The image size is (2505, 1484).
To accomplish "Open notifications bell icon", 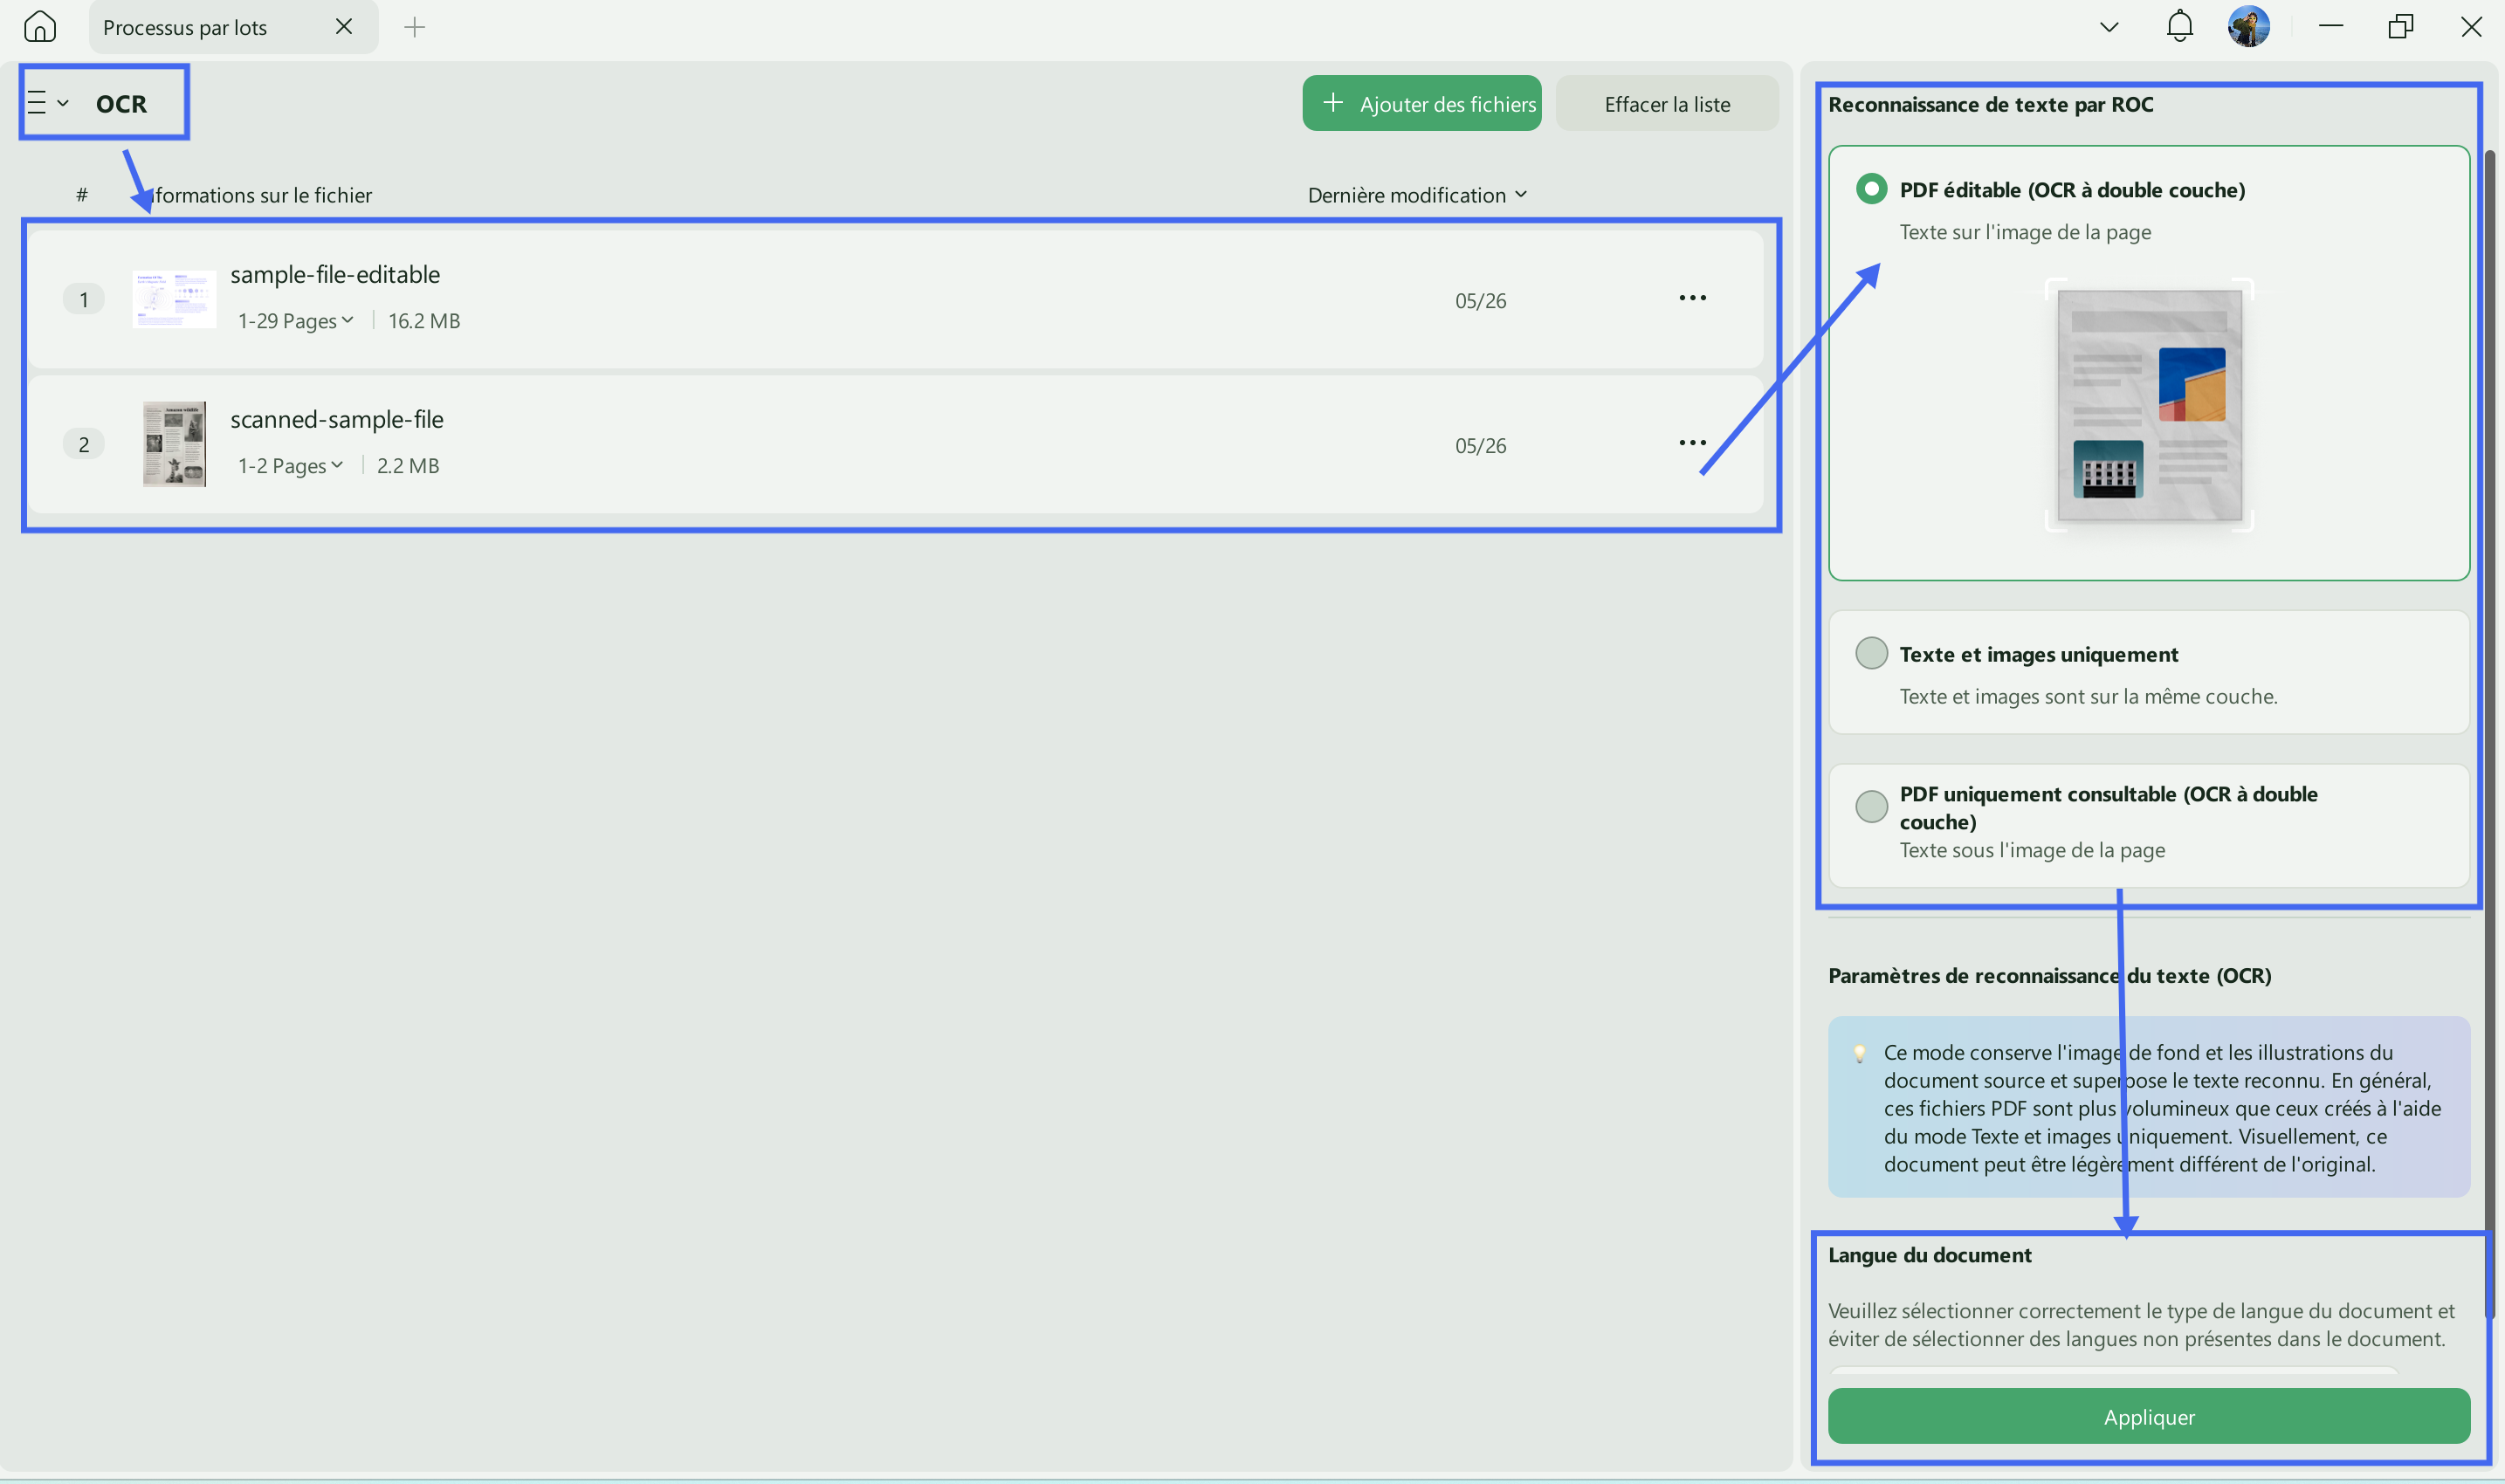I will tap(2180, 26).
